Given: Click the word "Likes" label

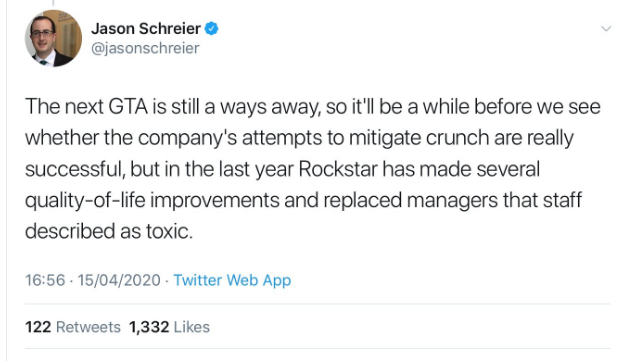Looking at the screenshot, I should click(192, 327).
